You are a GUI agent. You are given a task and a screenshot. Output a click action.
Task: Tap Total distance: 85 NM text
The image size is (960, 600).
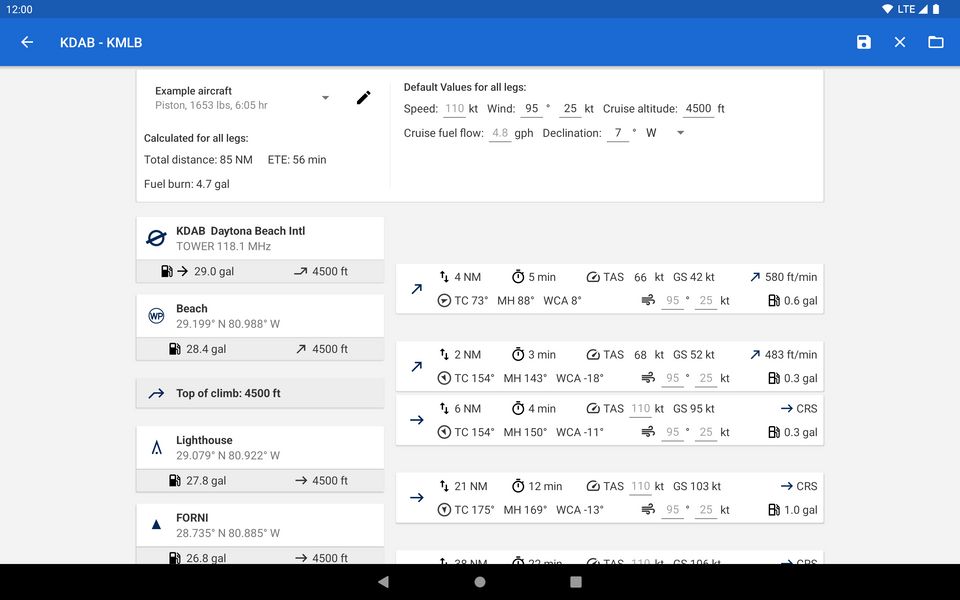(x=198, y=160)
